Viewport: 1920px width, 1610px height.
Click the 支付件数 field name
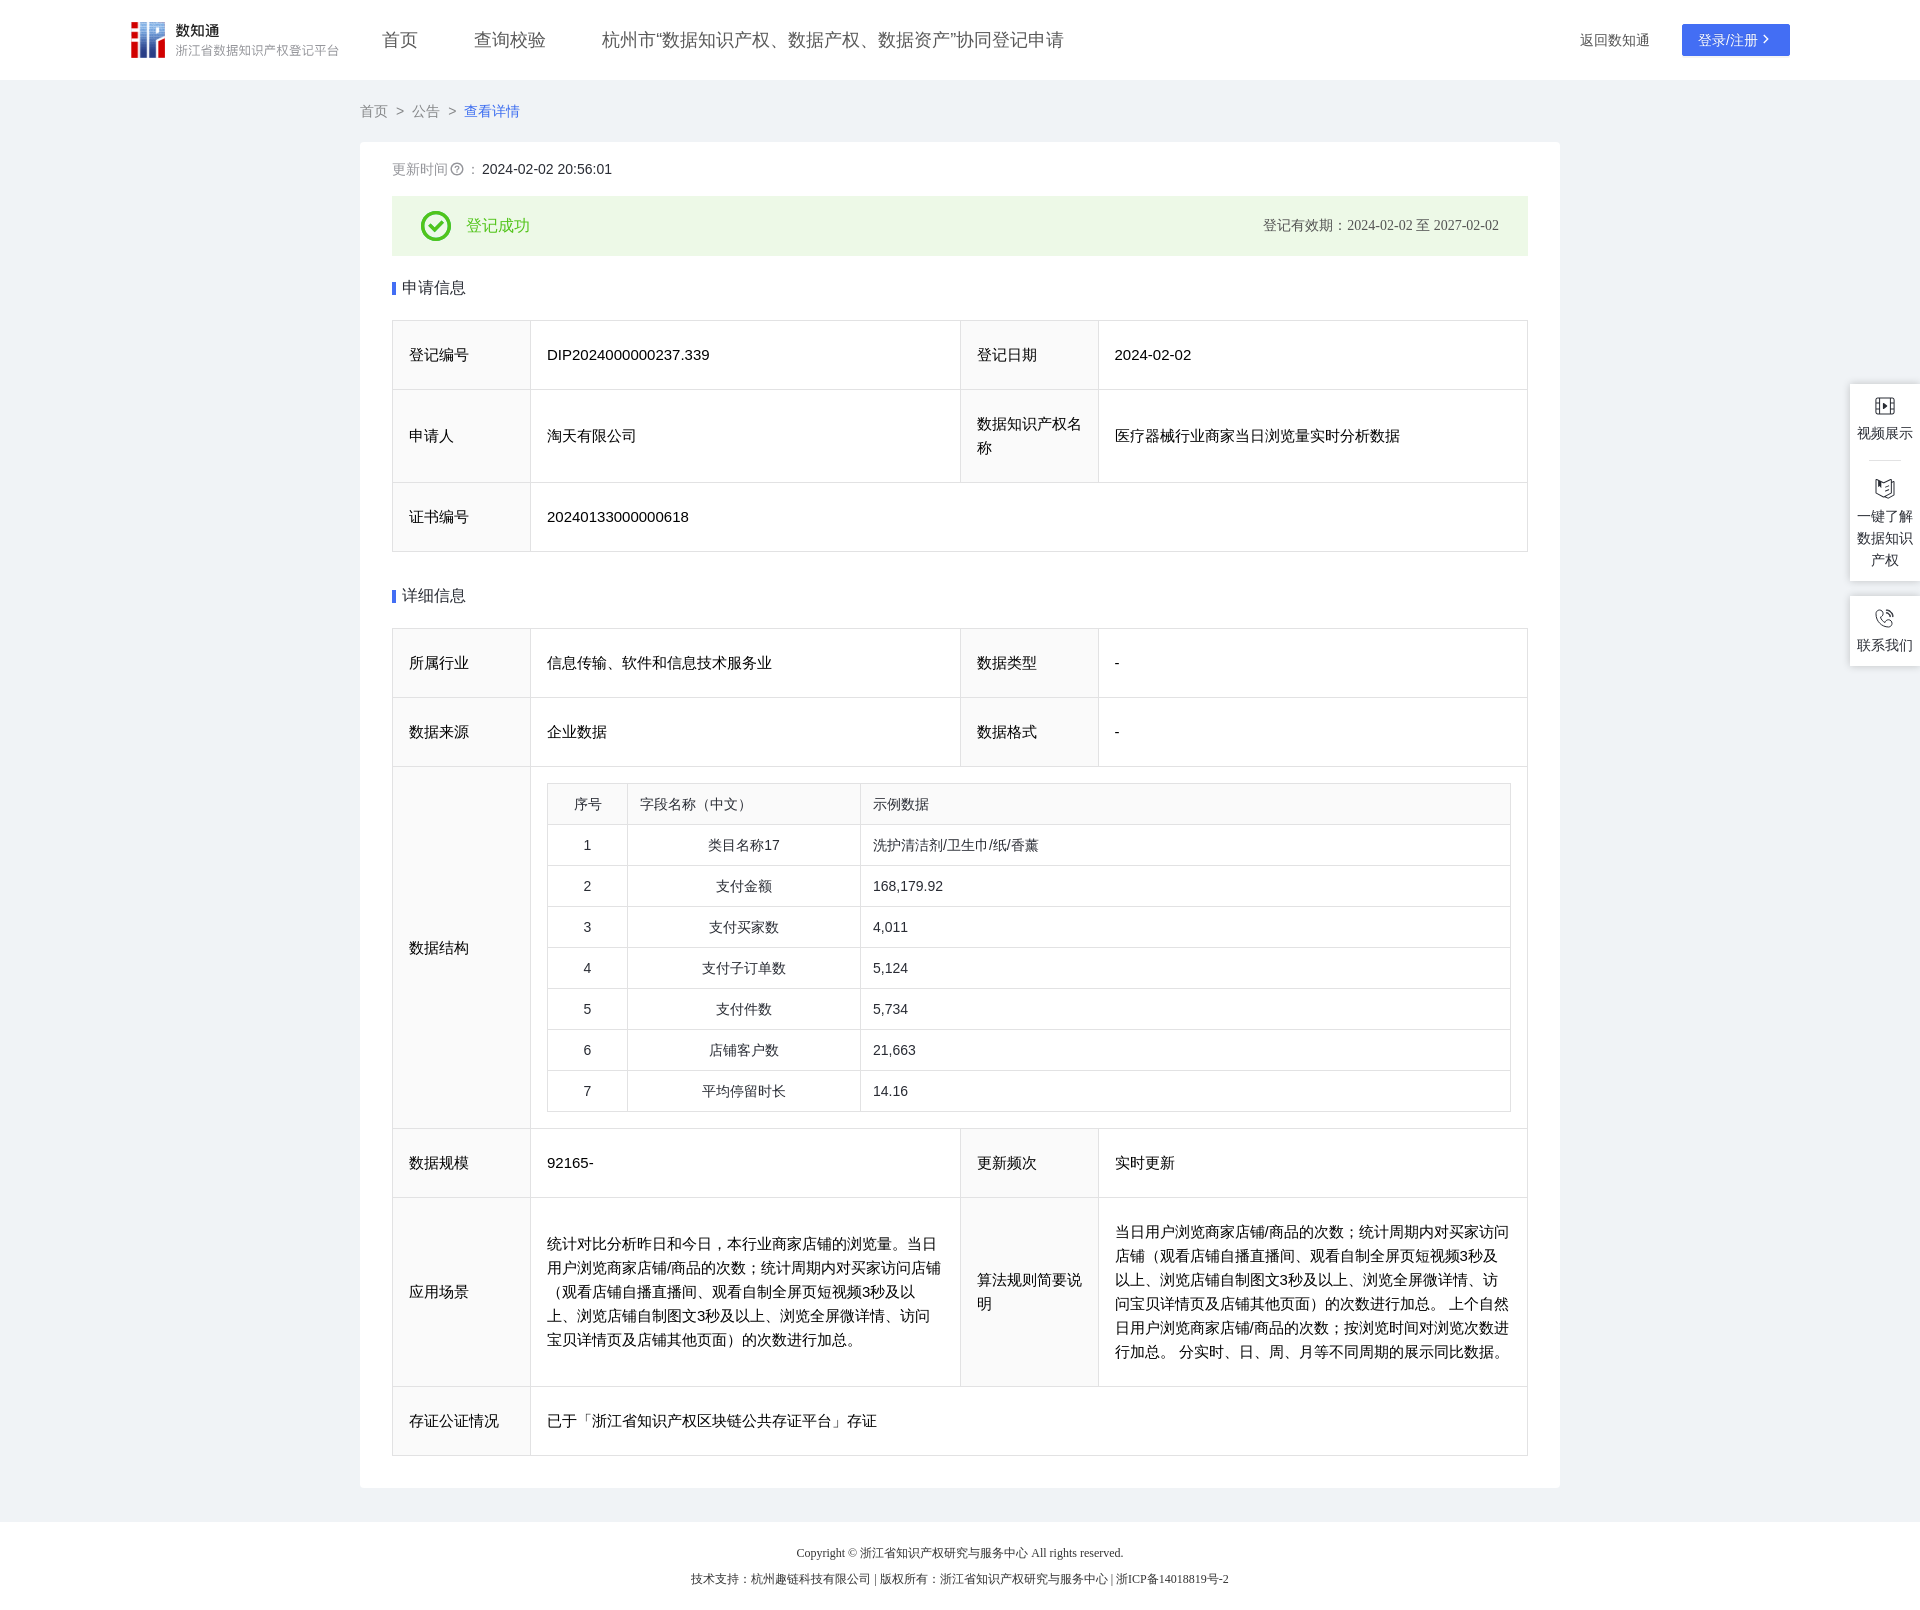pos(744,1010)
